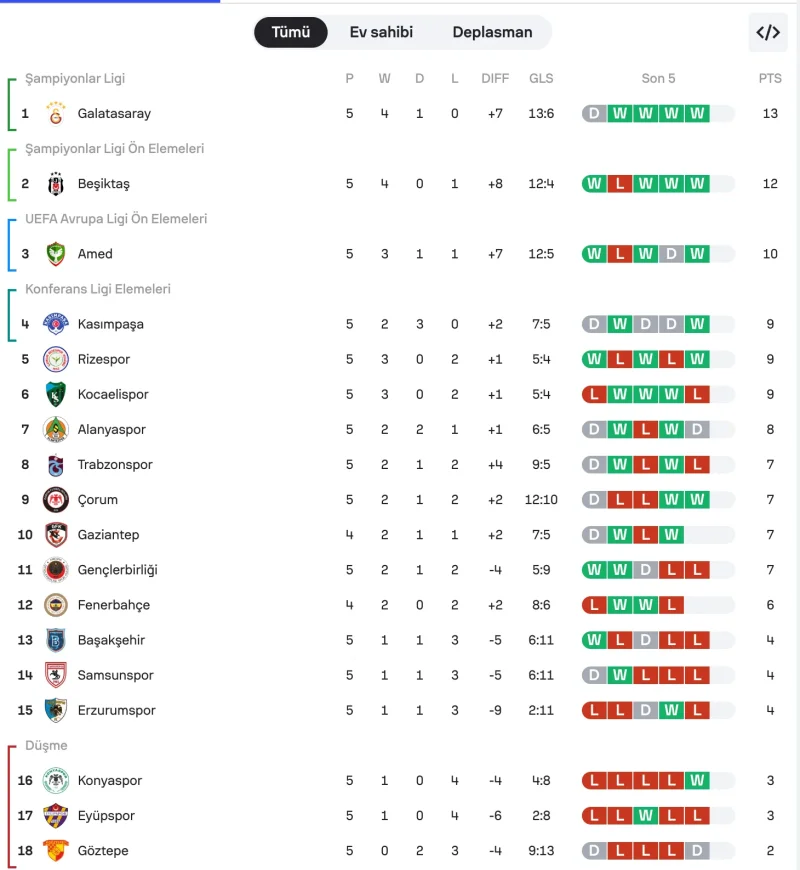
Task: Click the Beşiktaş team crest
Action: [55, 184]
